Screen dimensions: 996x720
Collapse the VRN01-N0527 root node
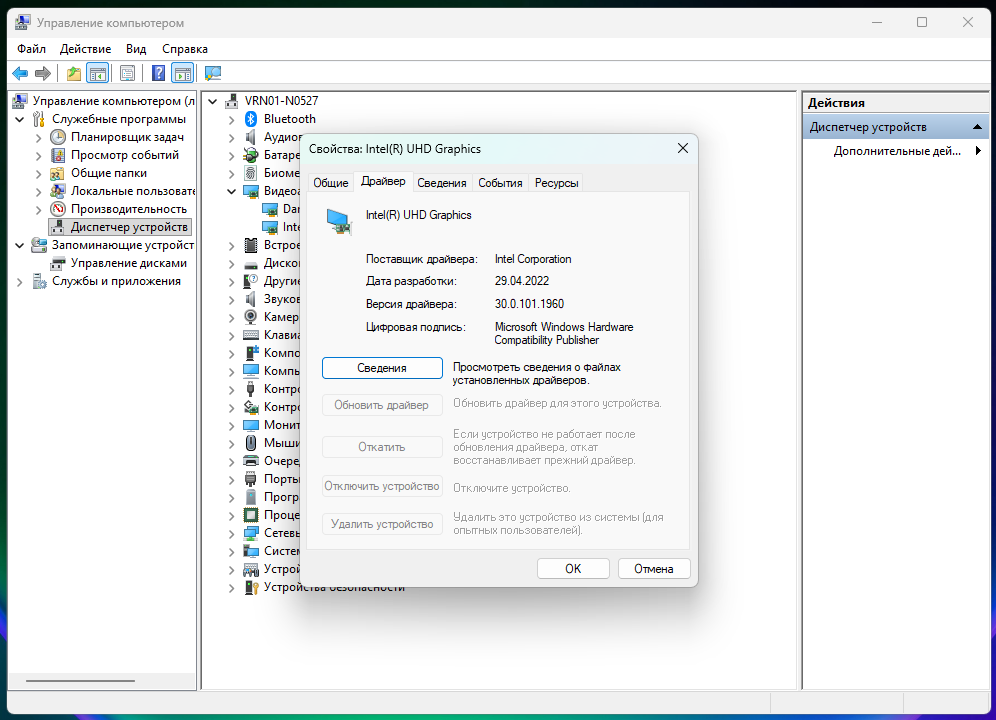pos(213,101)
